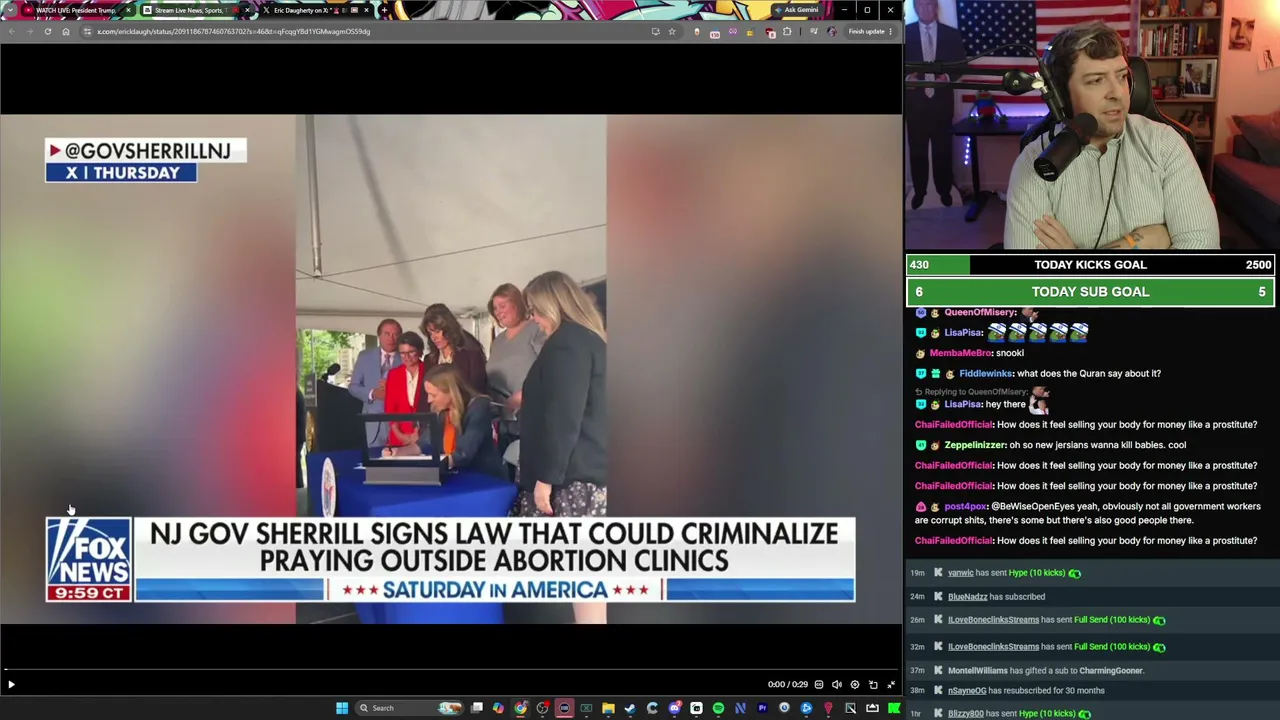1280x720 pixels.
Task: Open a new browser tab
Action: pos(384,10)
